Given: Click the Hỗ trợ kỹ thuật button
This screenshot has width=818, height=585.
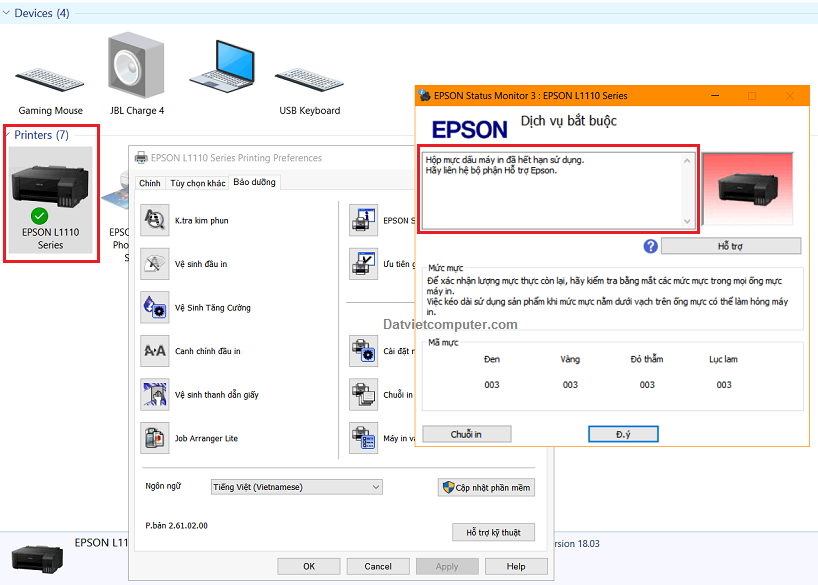Looking at the screenshot, I should point(494,532).
